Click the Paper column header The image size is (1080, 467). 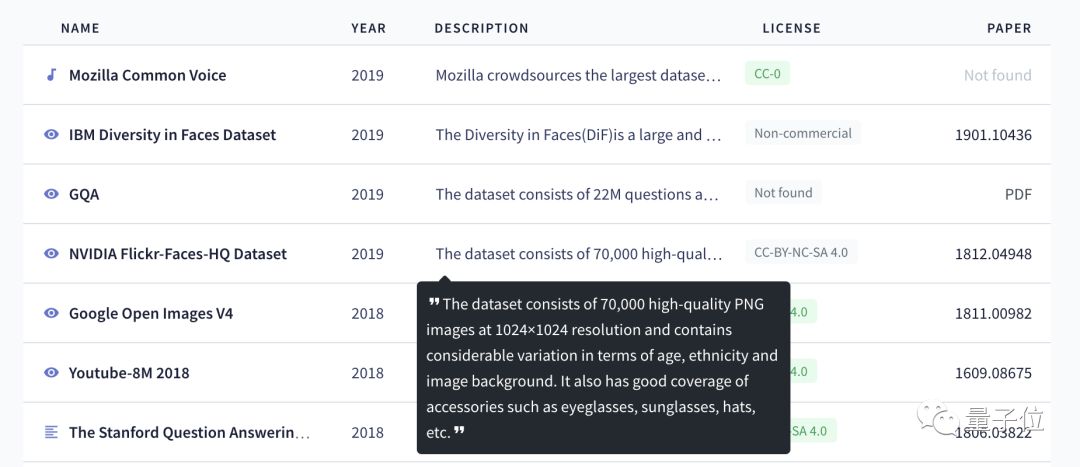pyautogui.click(x=1009, y=28)
